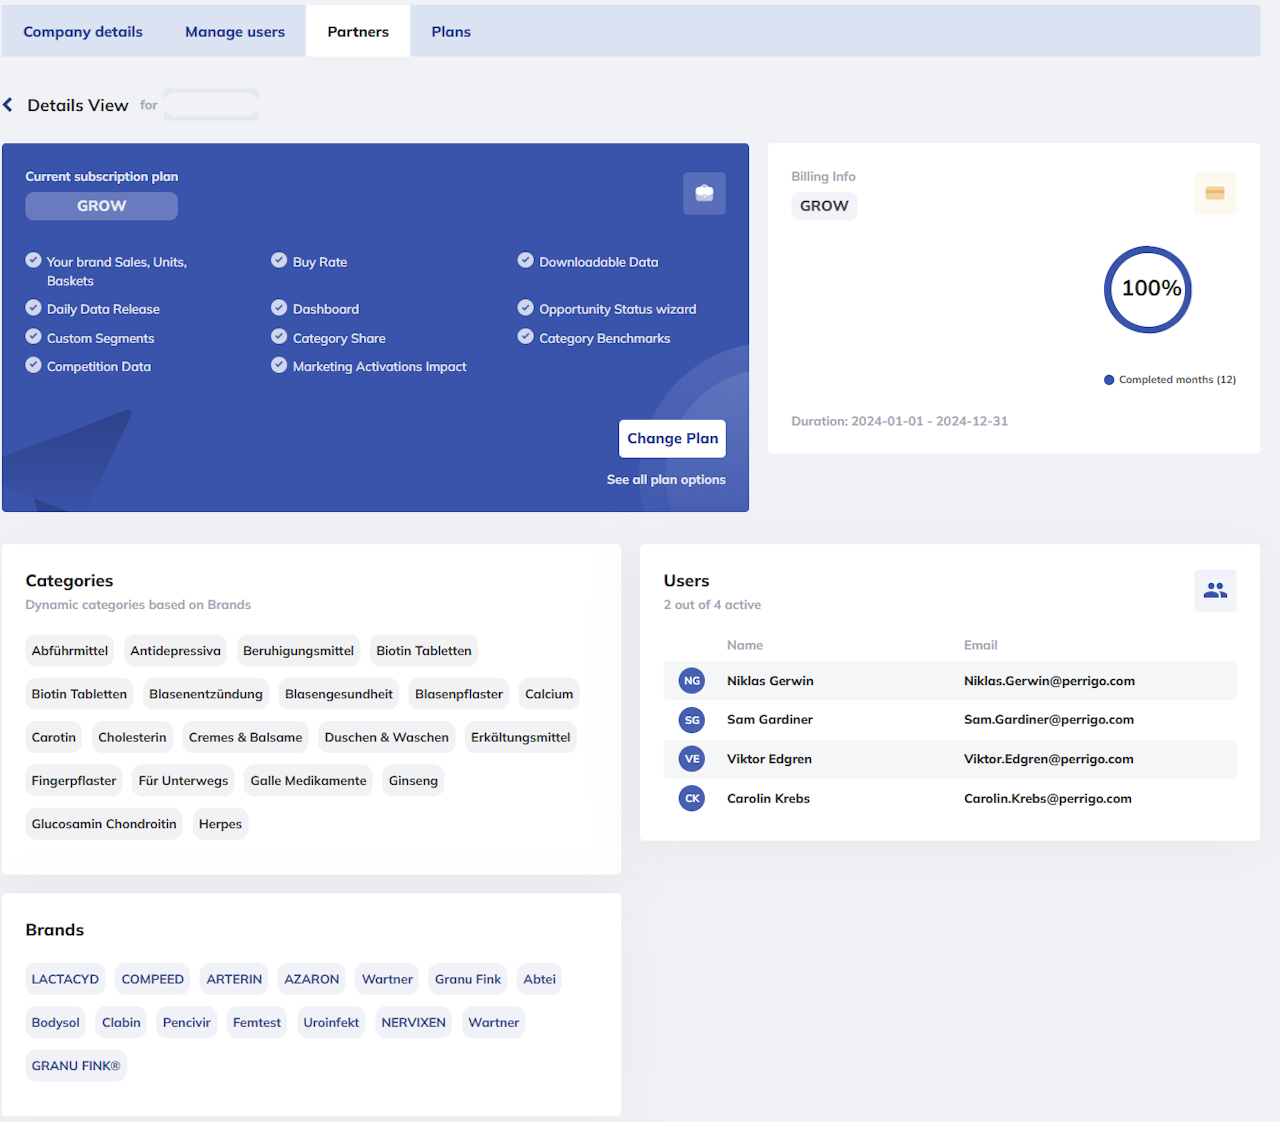Click the VE avatar for Viktor Edgren

pyautogui.click(x=692, y=759)
